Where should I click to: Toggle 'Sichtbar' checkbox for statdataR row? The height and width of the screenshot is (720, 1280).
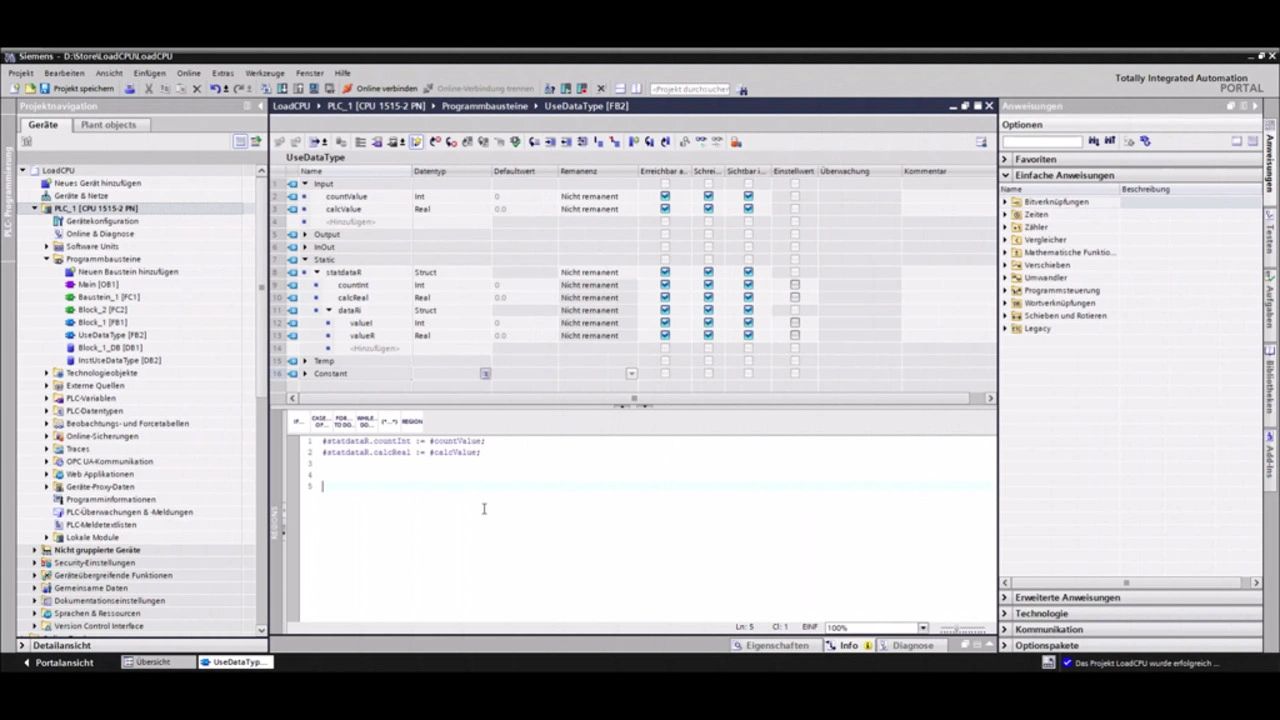(x=748, y=272)
